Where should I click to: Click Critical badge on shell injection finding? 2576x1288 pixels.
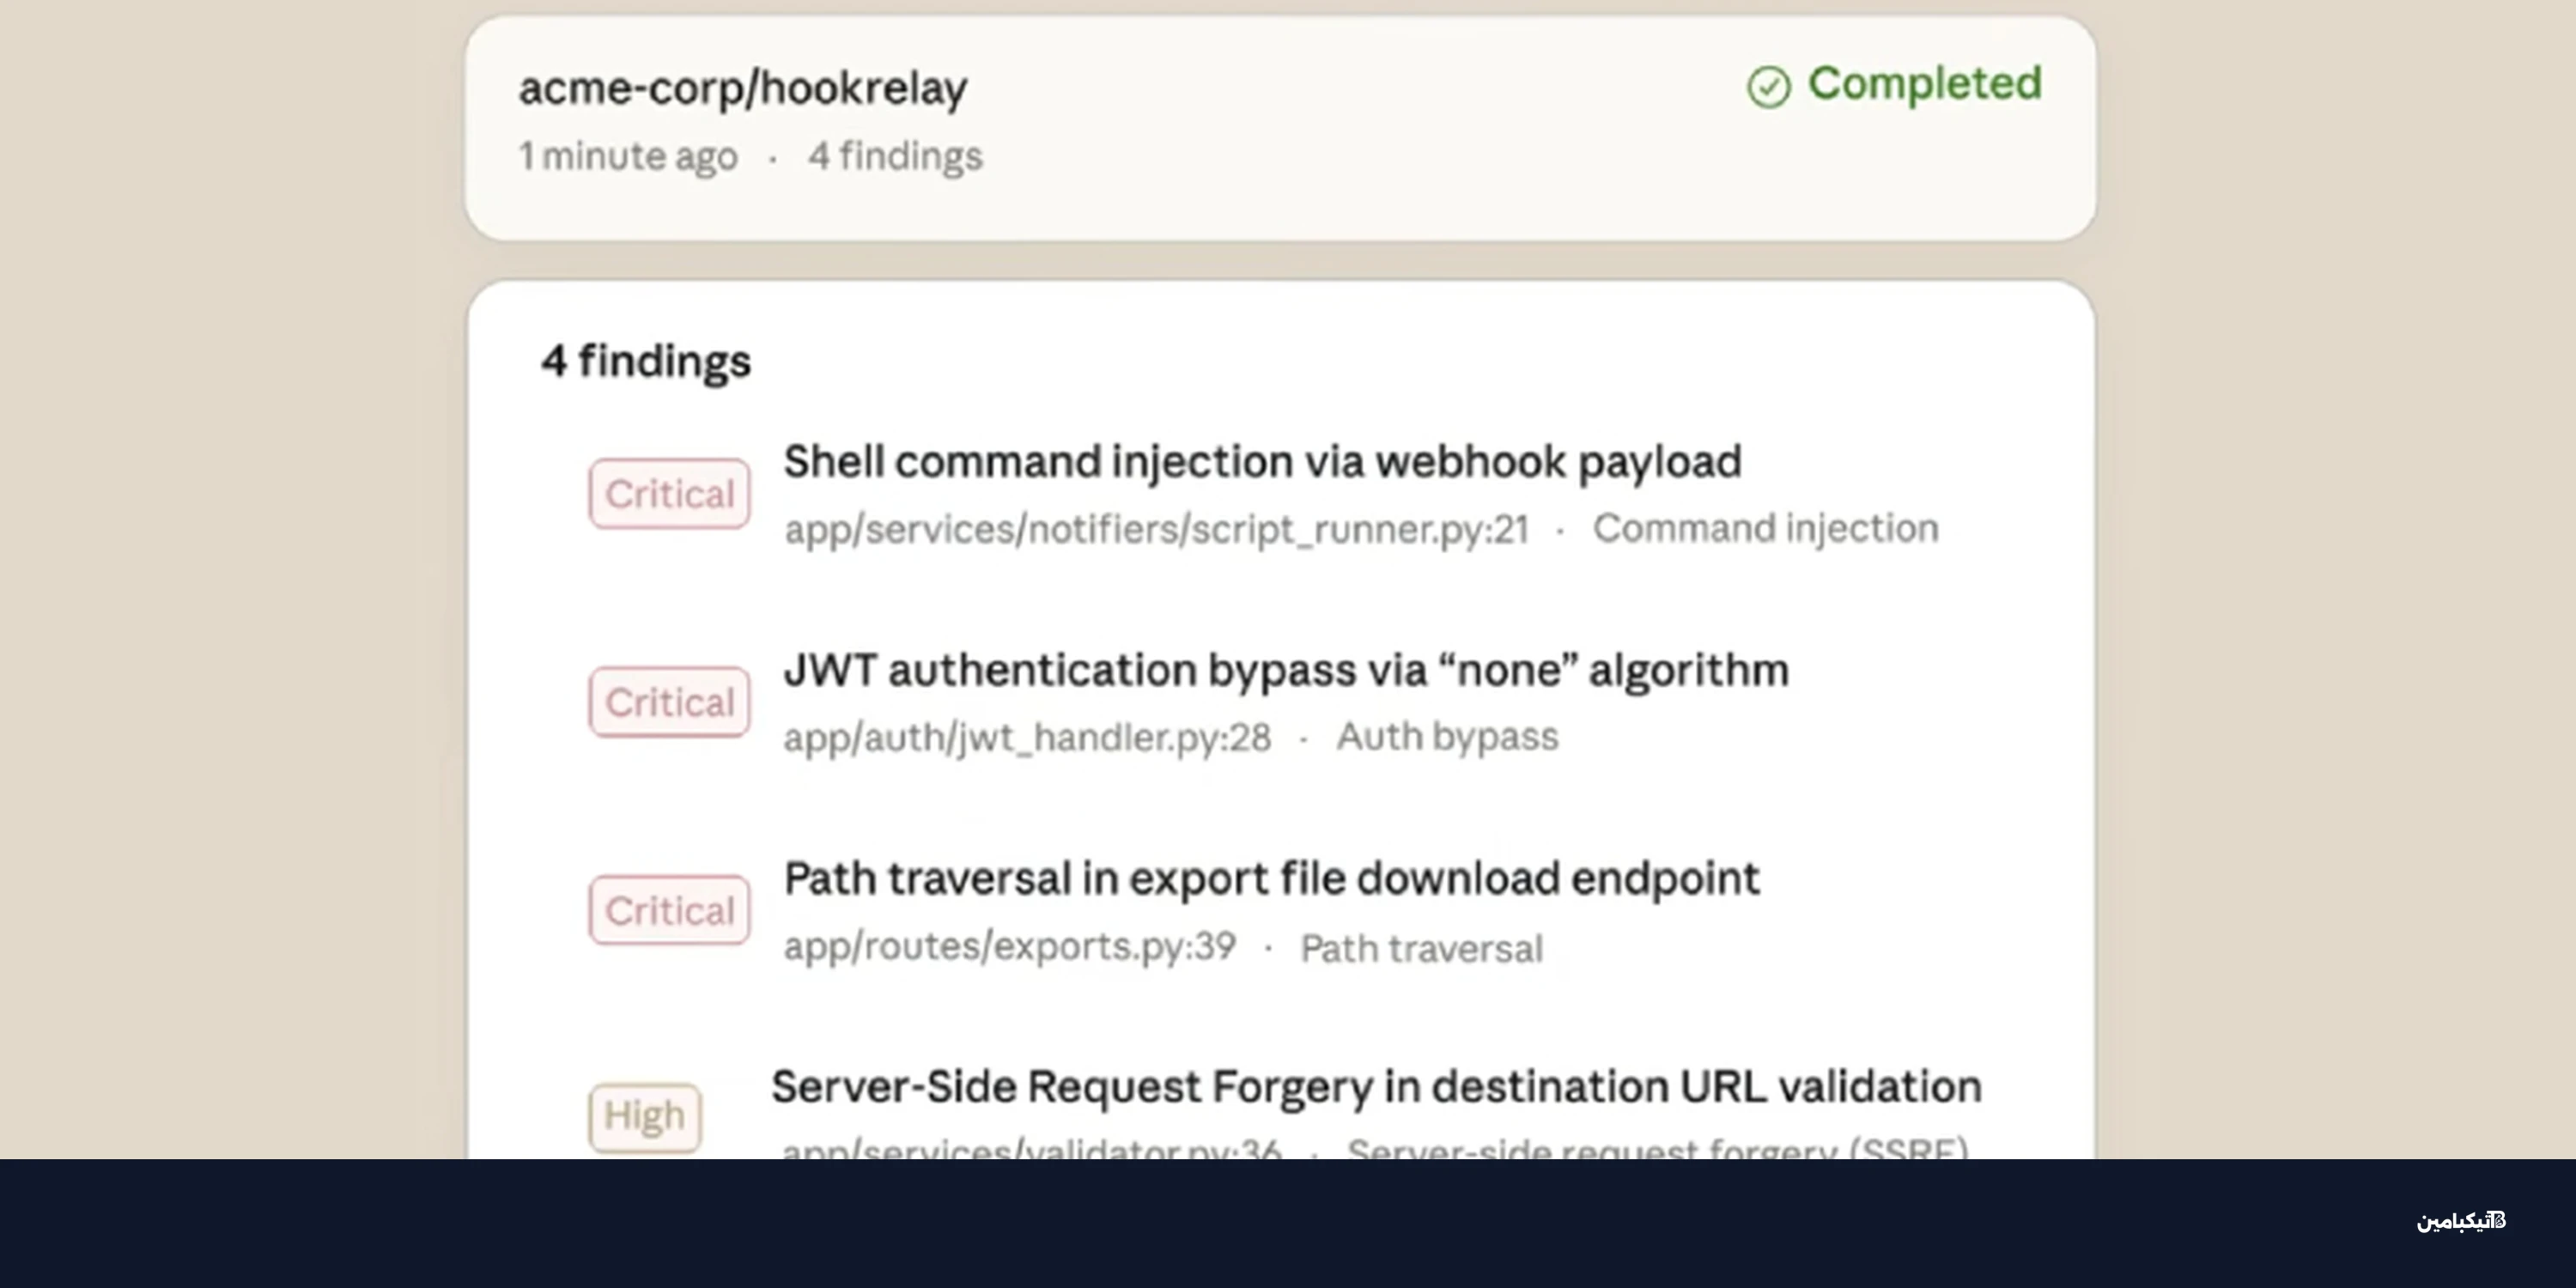coord(669,494)
